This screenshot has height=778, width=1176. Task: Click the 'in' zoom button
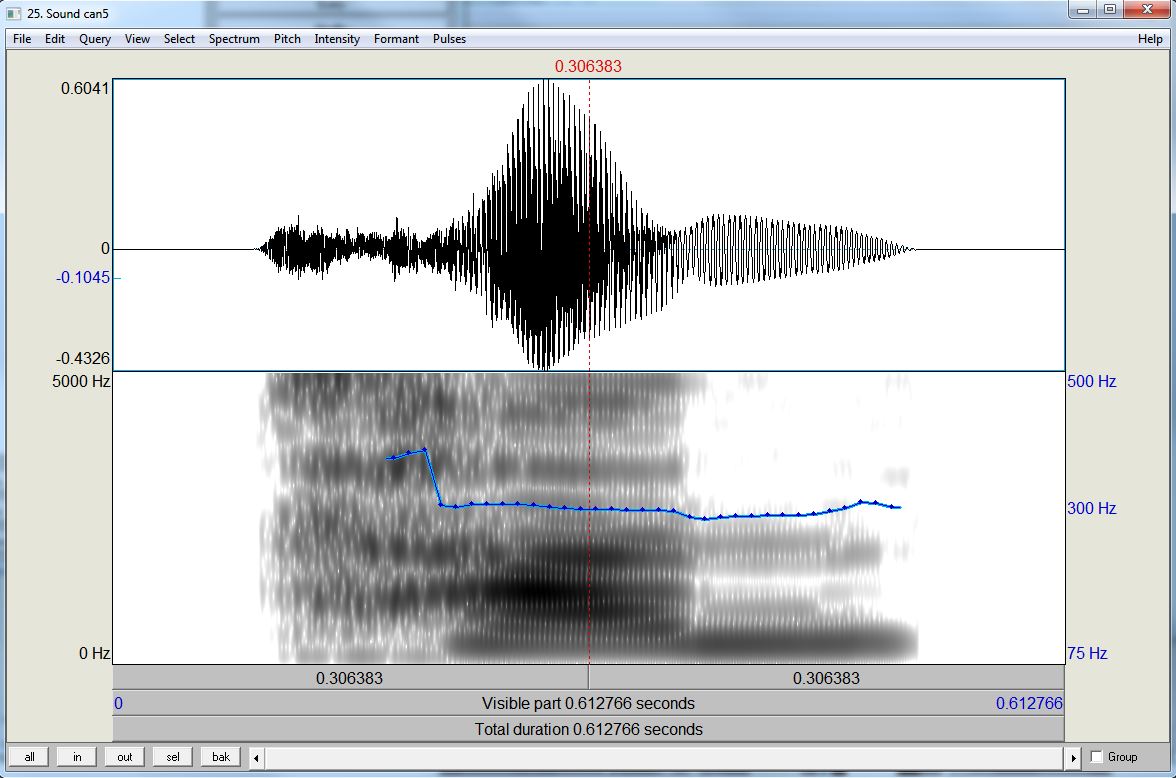tap(76, 757)
